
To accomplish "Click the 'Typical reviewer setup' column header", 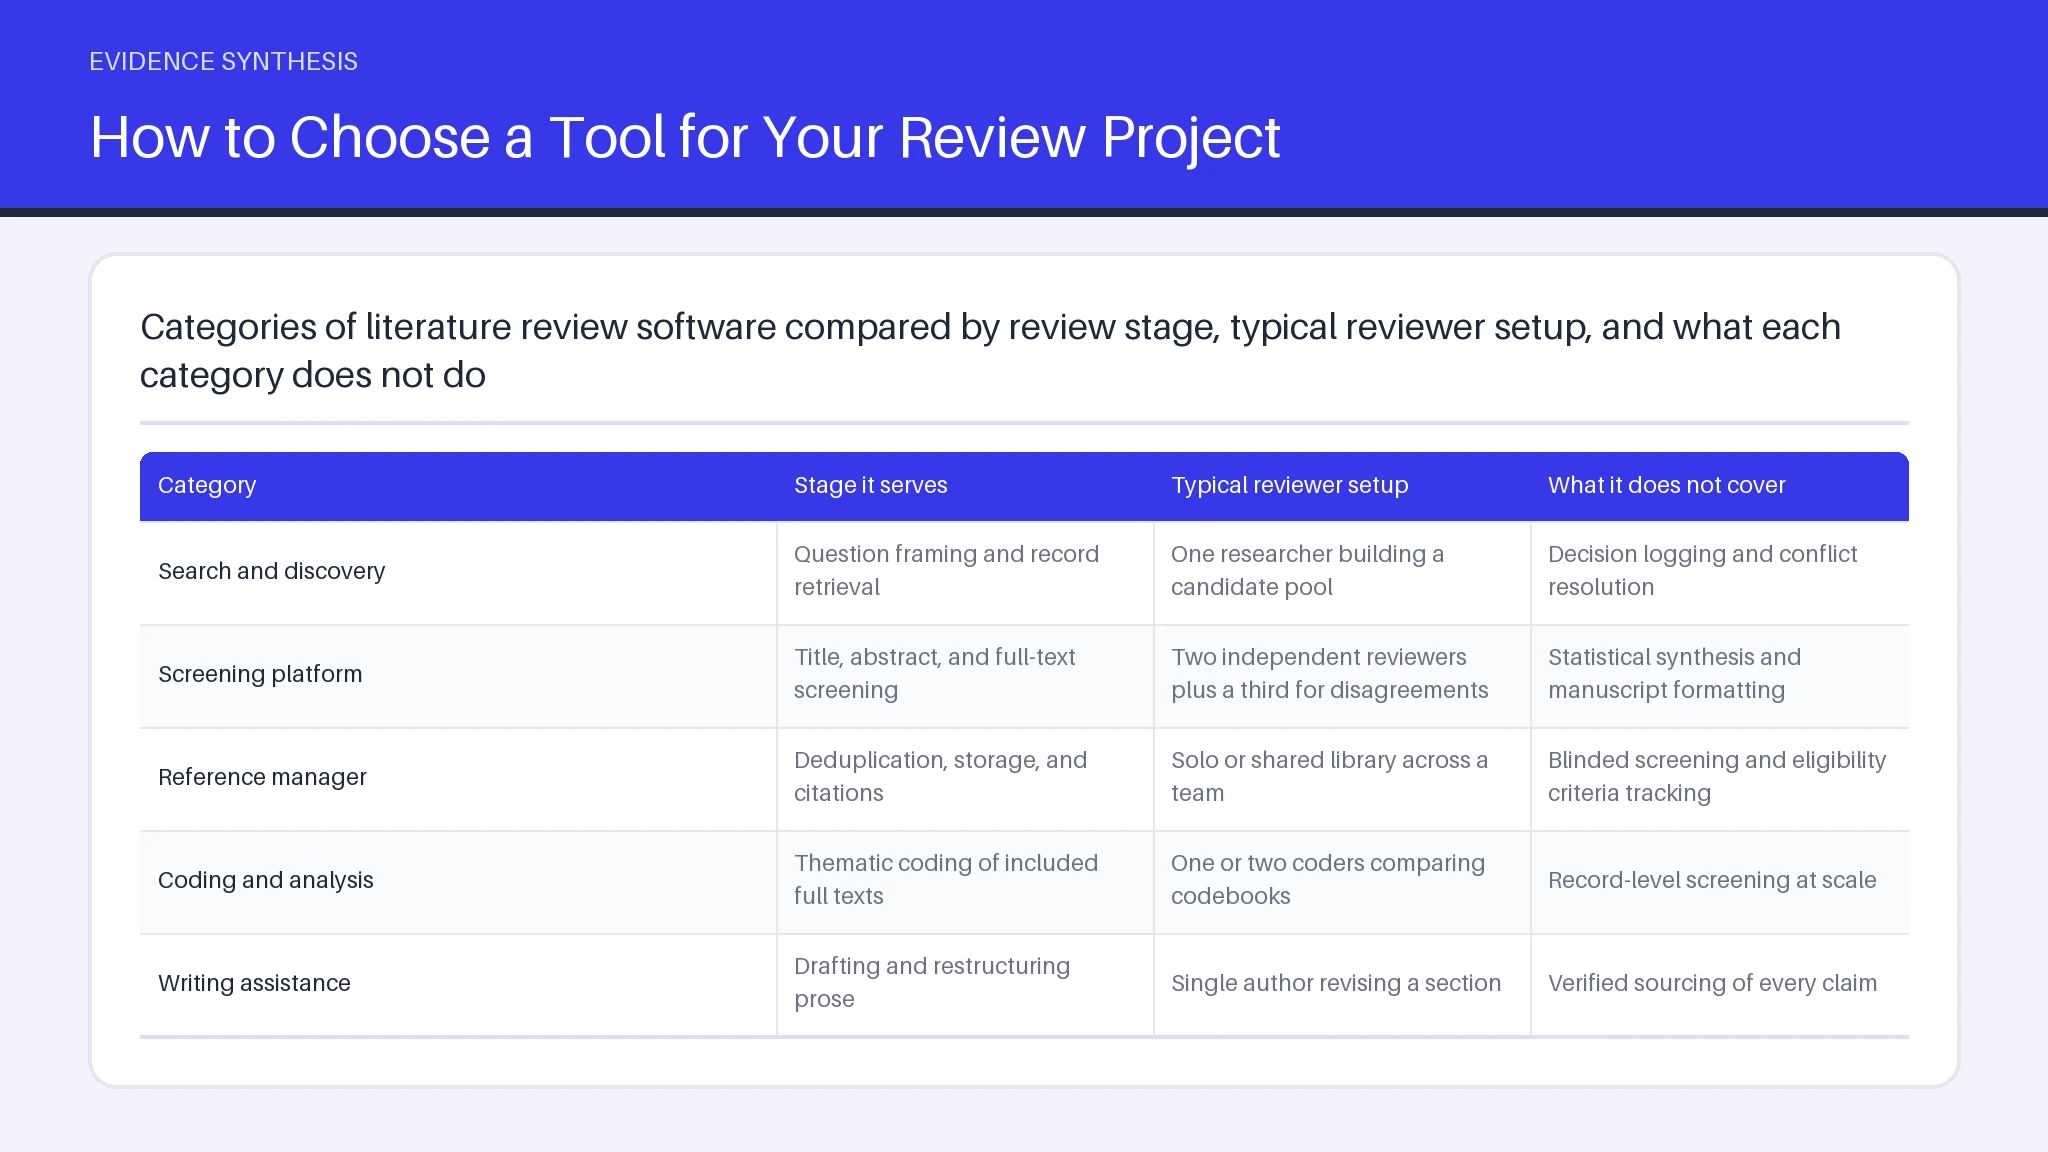I will click(1289, 485).
